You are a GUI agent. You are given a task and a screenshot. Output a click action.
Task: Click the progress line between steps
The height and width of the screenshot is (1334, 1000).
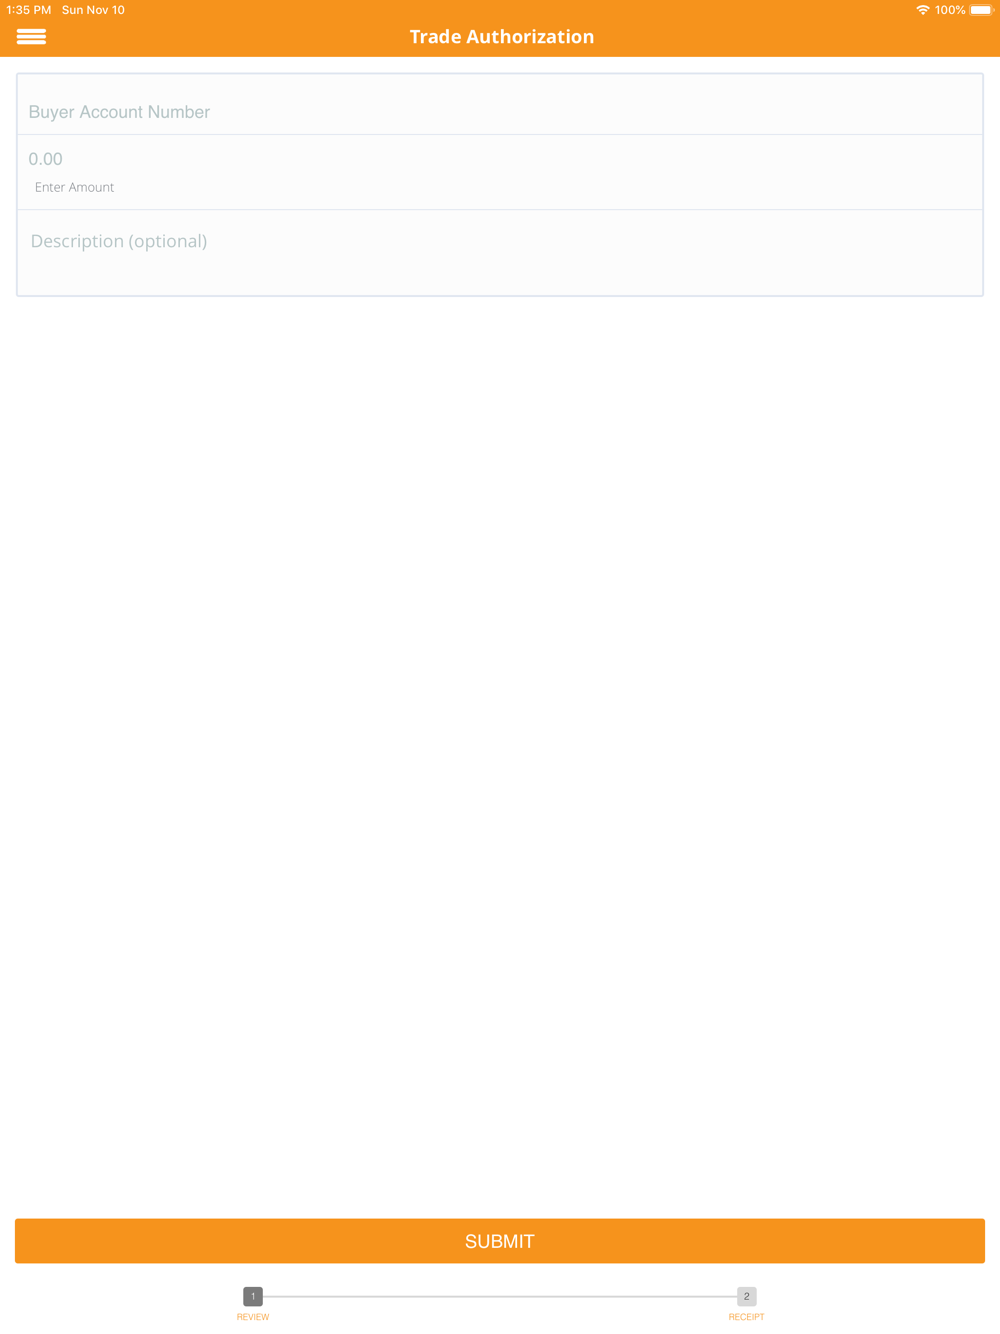(500, 1296)
